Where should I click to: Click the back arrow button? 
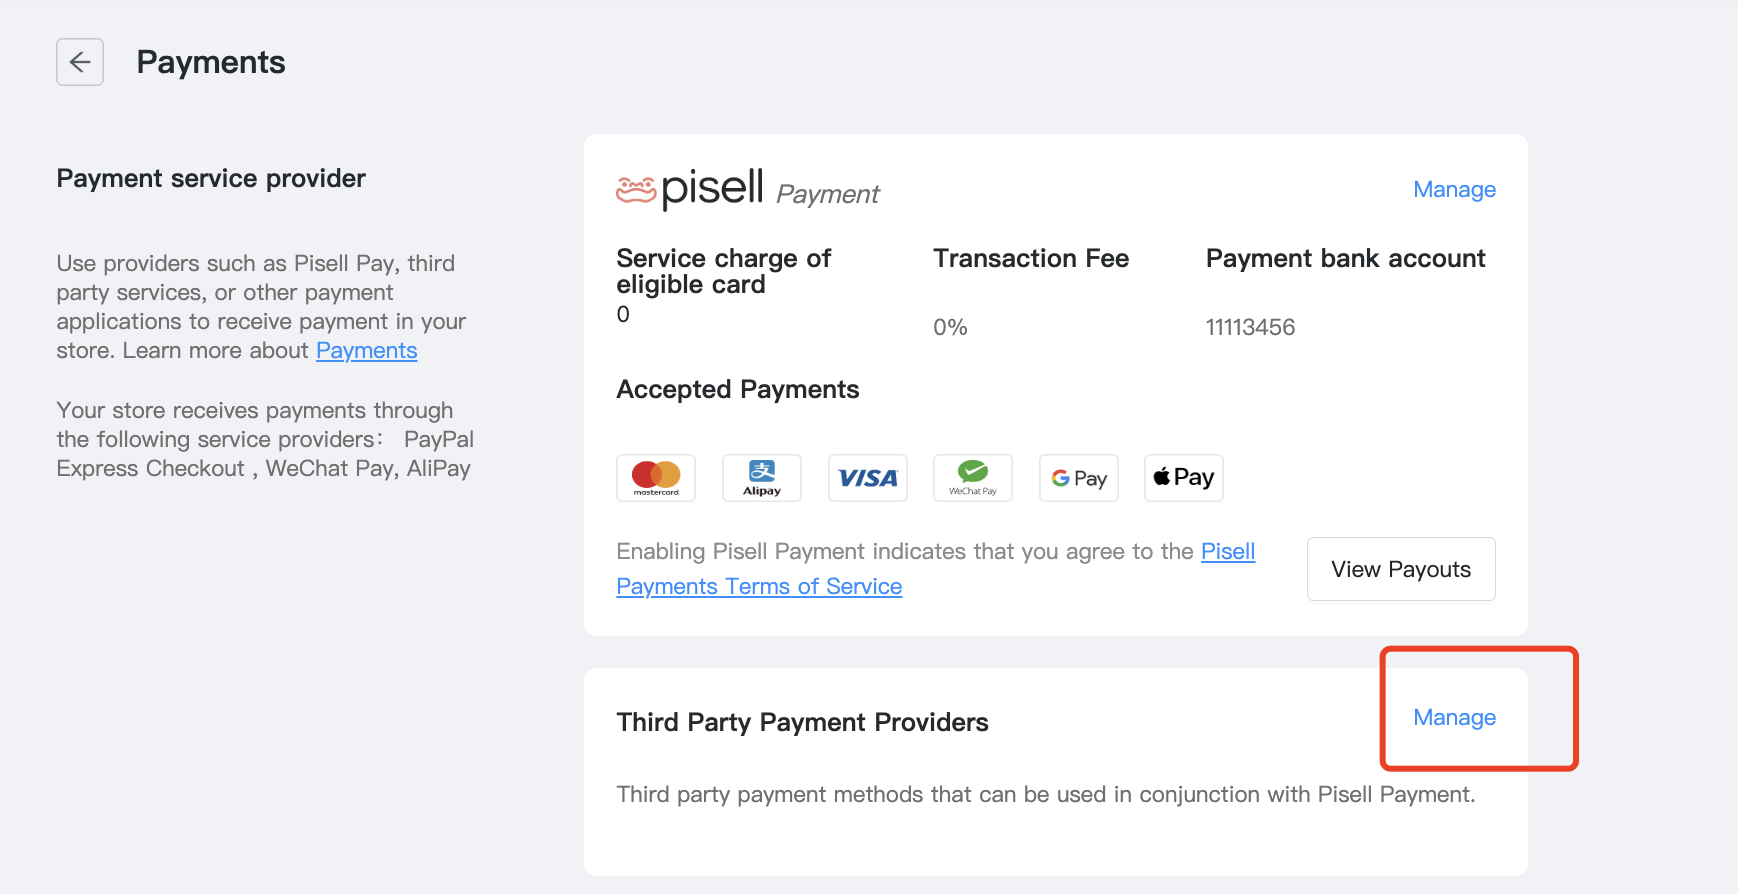[80, 62]
